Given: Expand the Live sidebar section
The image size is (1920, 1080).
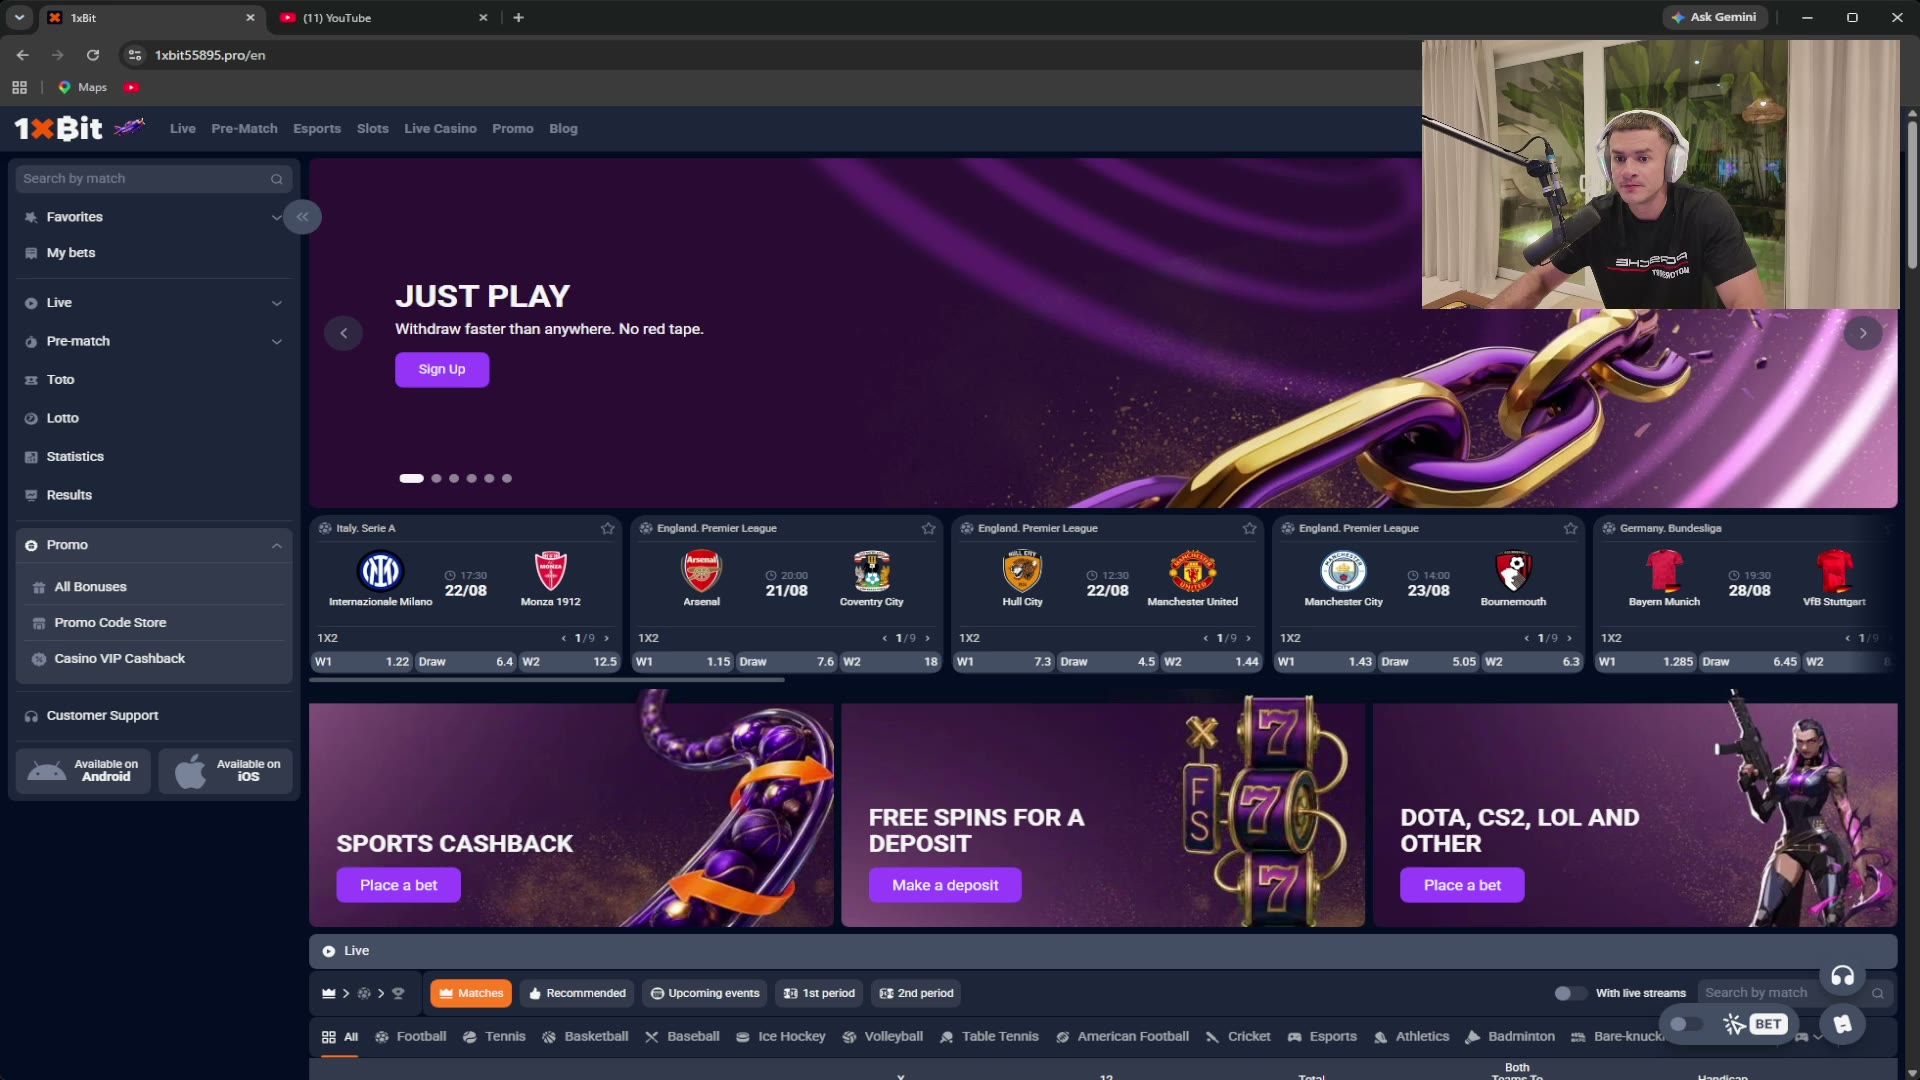Looking at the screenshot, I should 276,303.
